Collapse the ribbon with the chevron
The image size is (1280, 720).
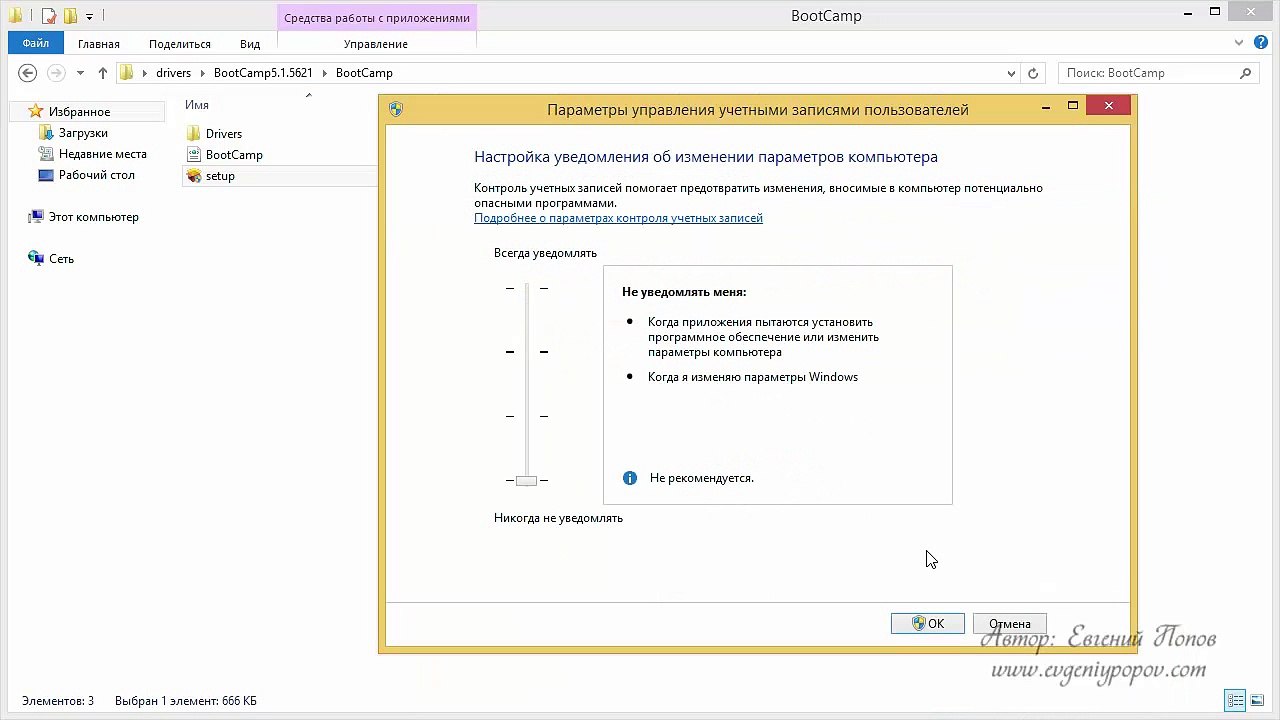(1241, 44)
